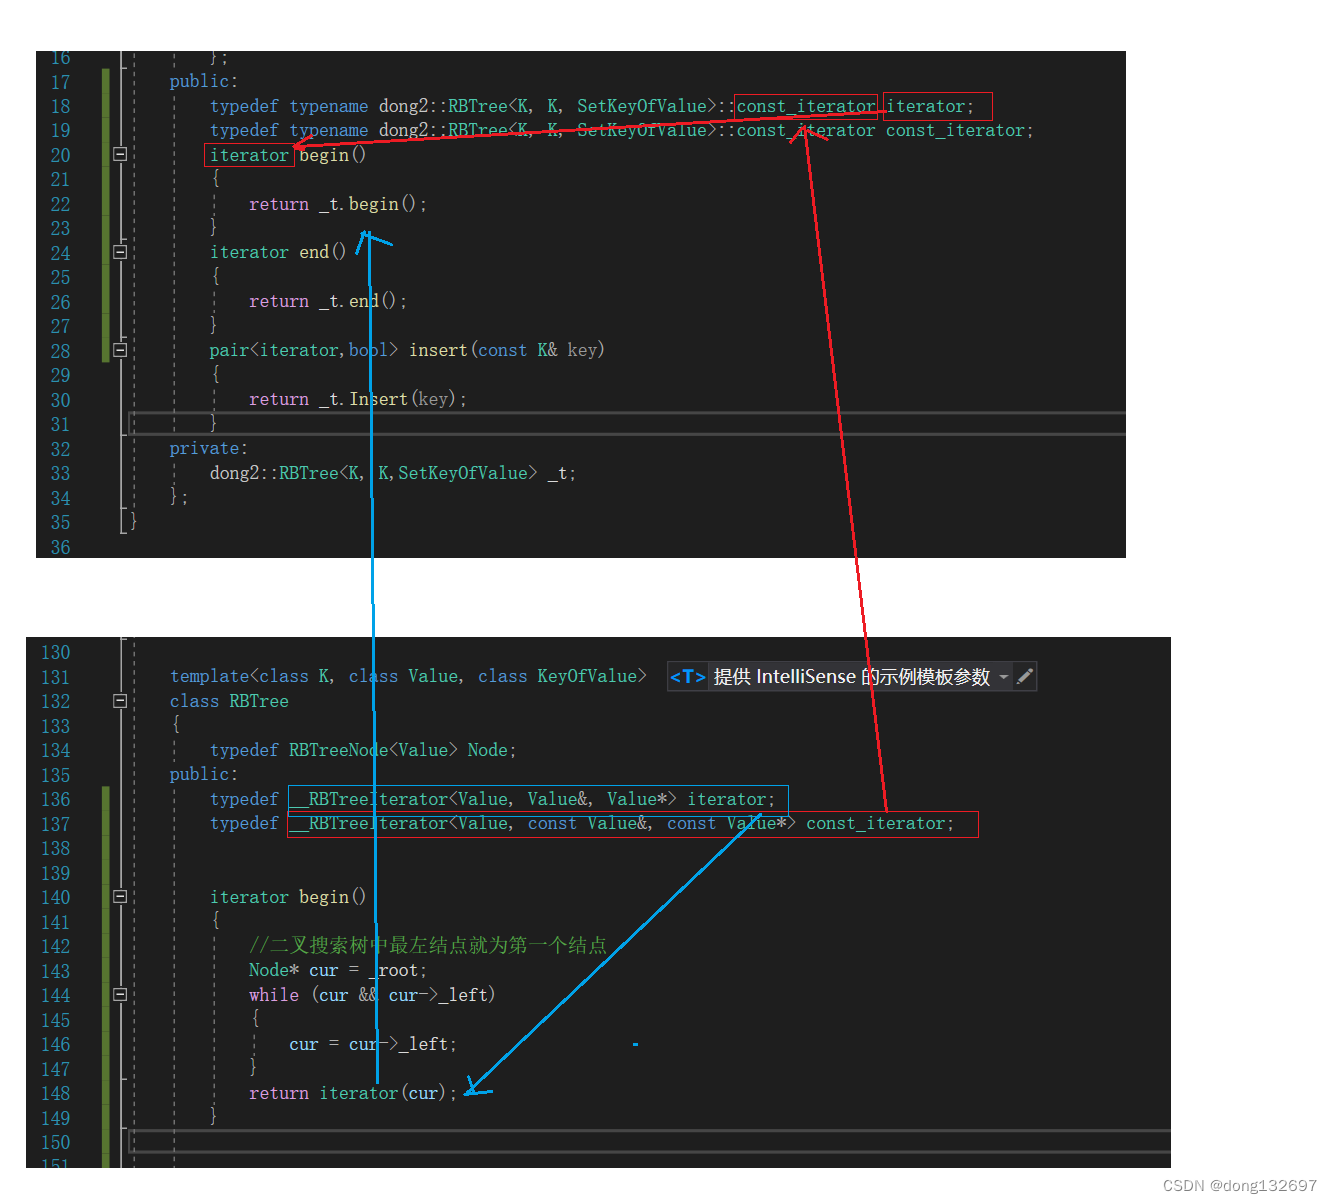The height and width of the screenshot is (1204, 1332).
Task: Click 'return iterator(cur);' statement
Action: 353,1093
